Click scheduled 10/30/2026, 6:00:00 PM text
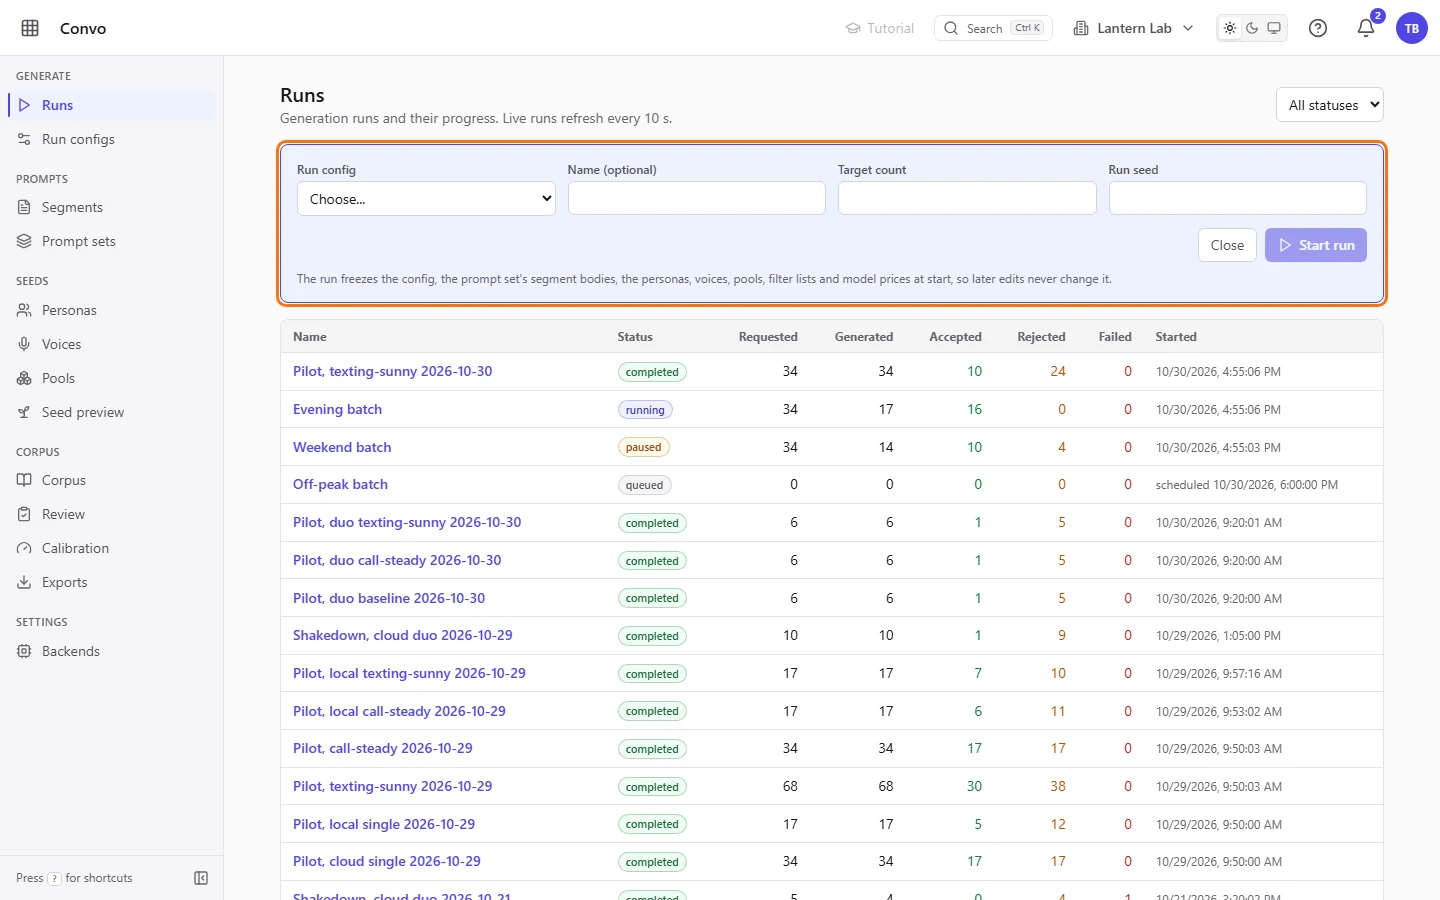Image resolution: width=1440 pixels, height=900 pixels. coord(1247,485)
